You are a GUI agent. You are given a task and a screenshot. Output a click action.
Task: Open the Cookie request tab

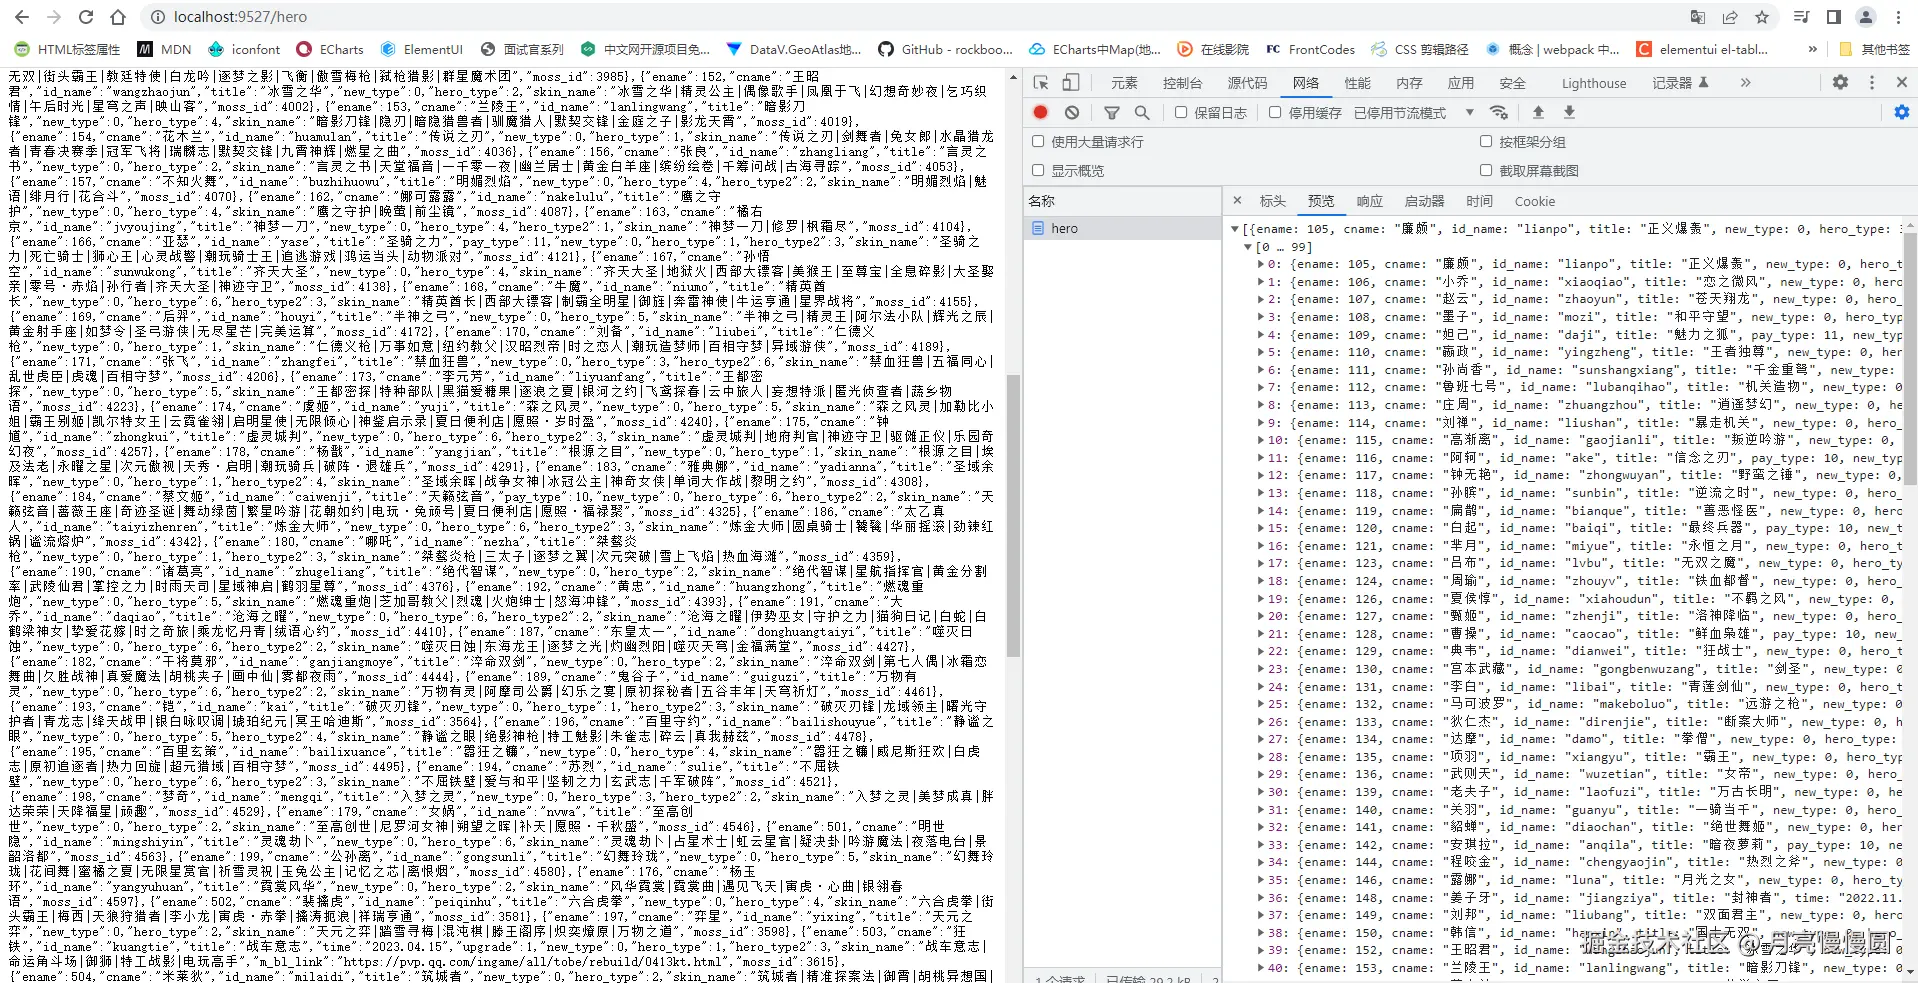1534,201
